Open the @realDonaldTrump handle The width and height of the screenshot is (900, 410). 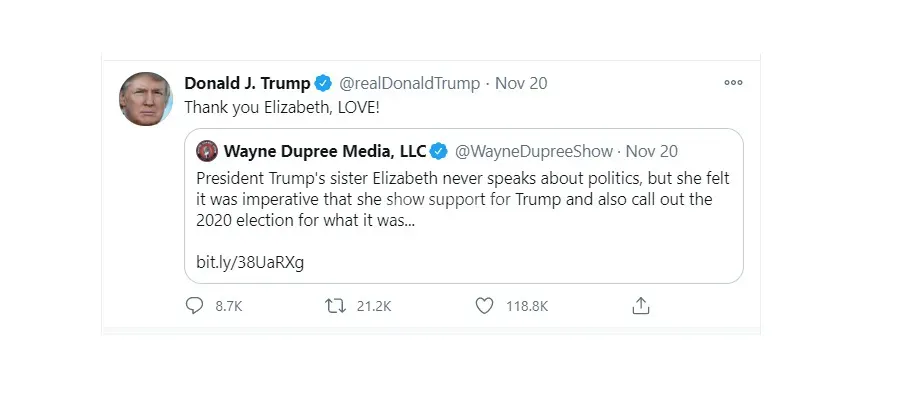(x=409, y=83)
